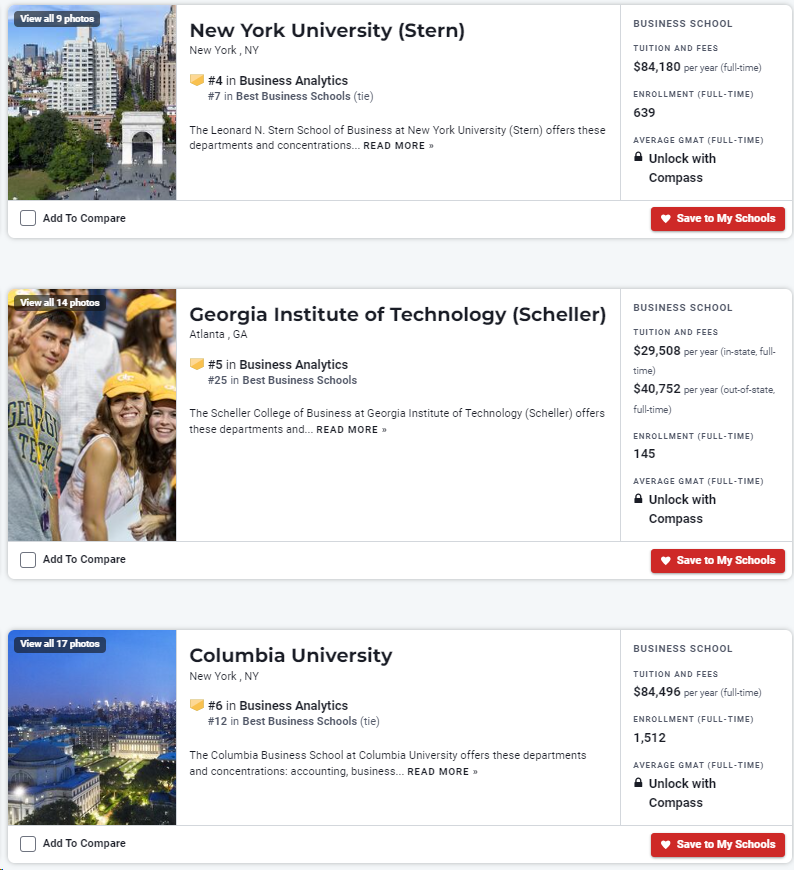Viewport: 794px width, 870px height.
Task: Click View all 14 photos badge
Action: [60, 302]
